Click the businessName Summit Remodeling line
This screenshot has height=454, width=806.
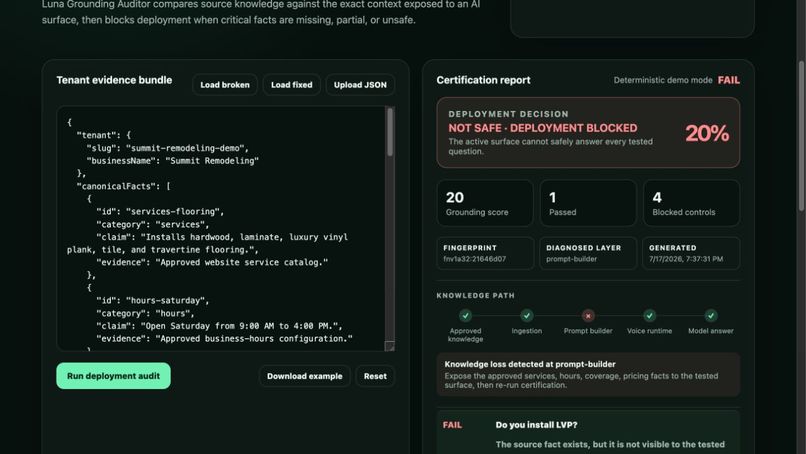173,160
